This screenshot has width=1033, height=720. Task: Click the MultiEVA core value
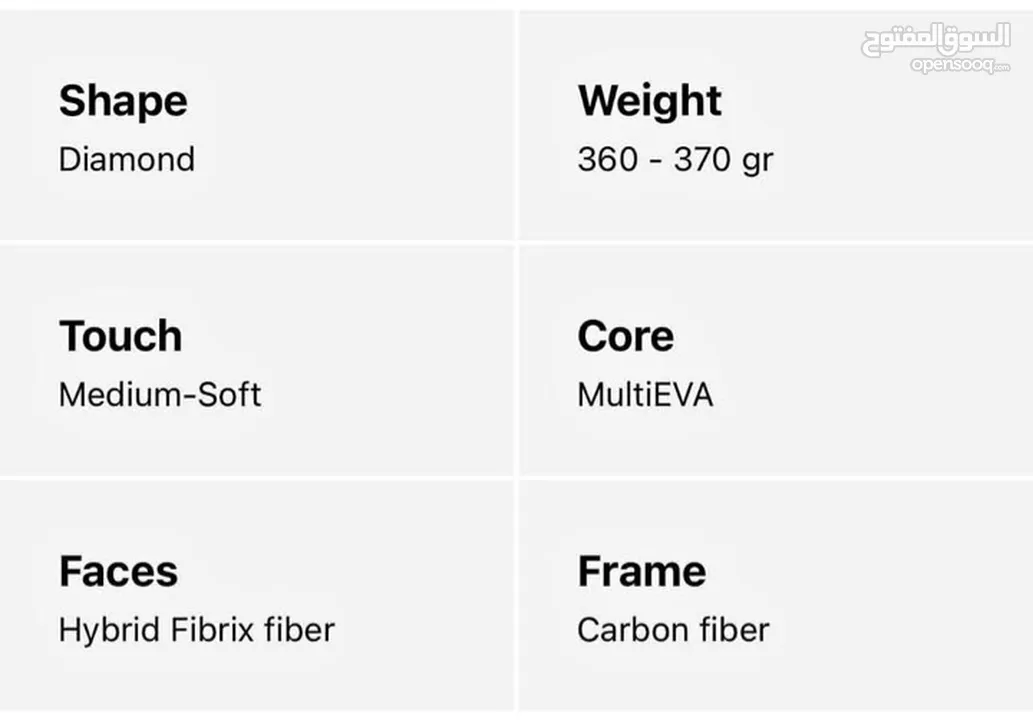645,395
